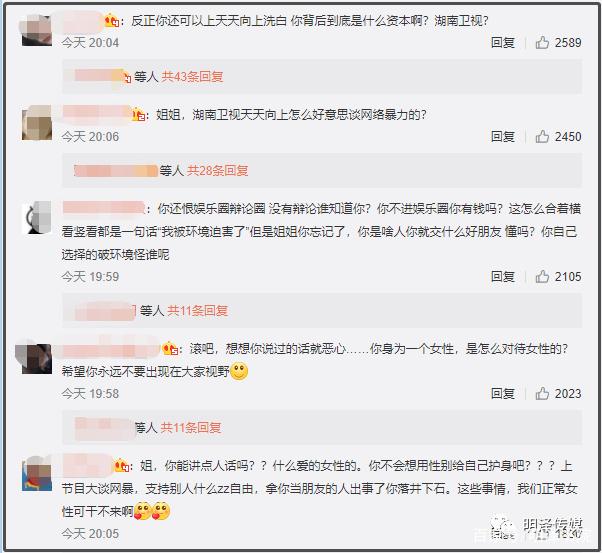Viewport: 602px width, 553px height.
Task: Like the comment with 2105 likes
Action: [542, 276]
